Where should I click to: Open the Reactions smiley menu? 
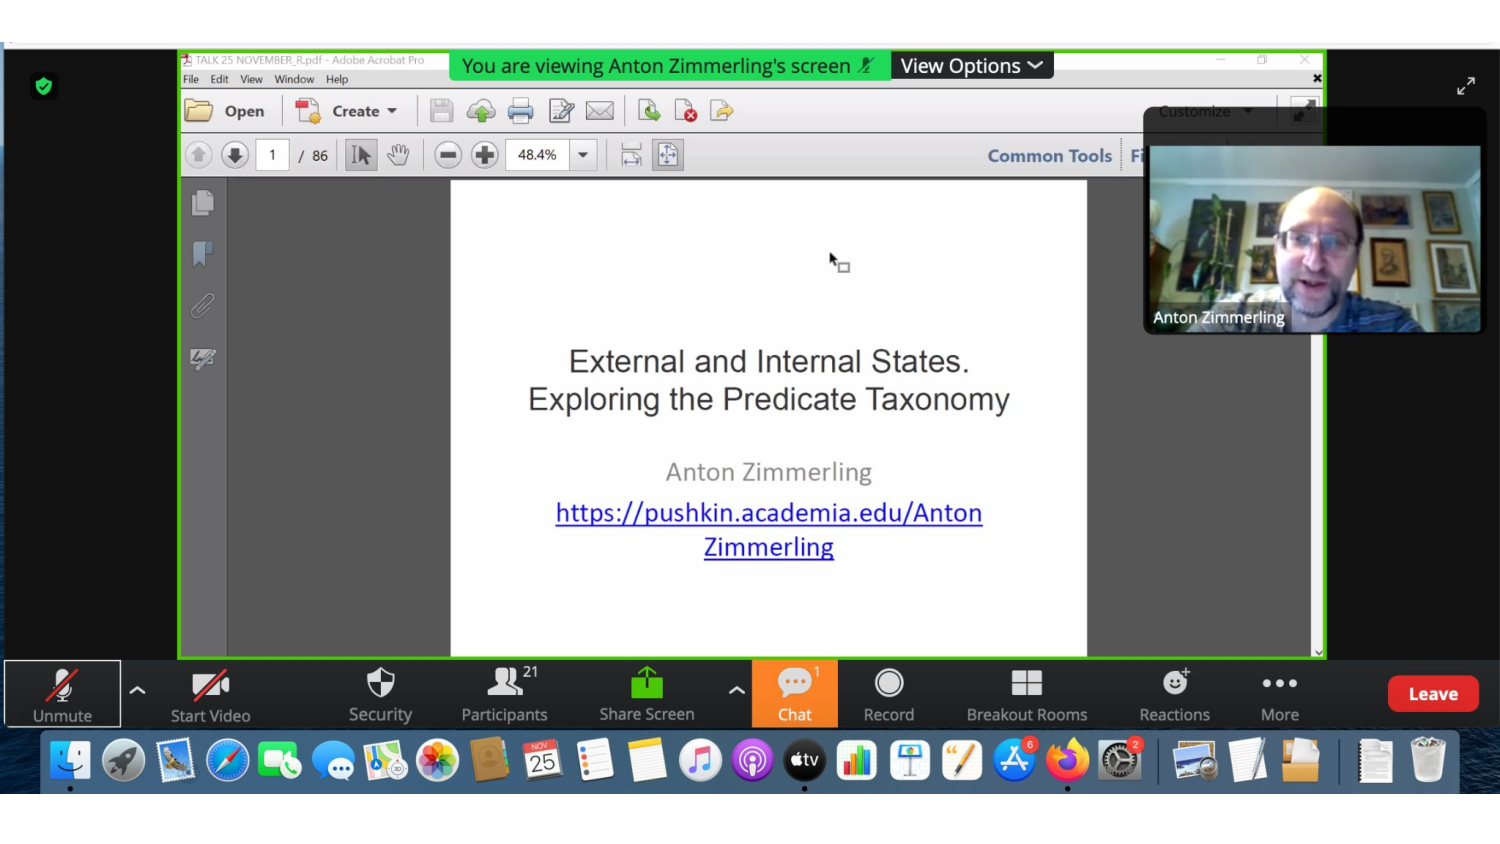click(x=1175, y=684)
